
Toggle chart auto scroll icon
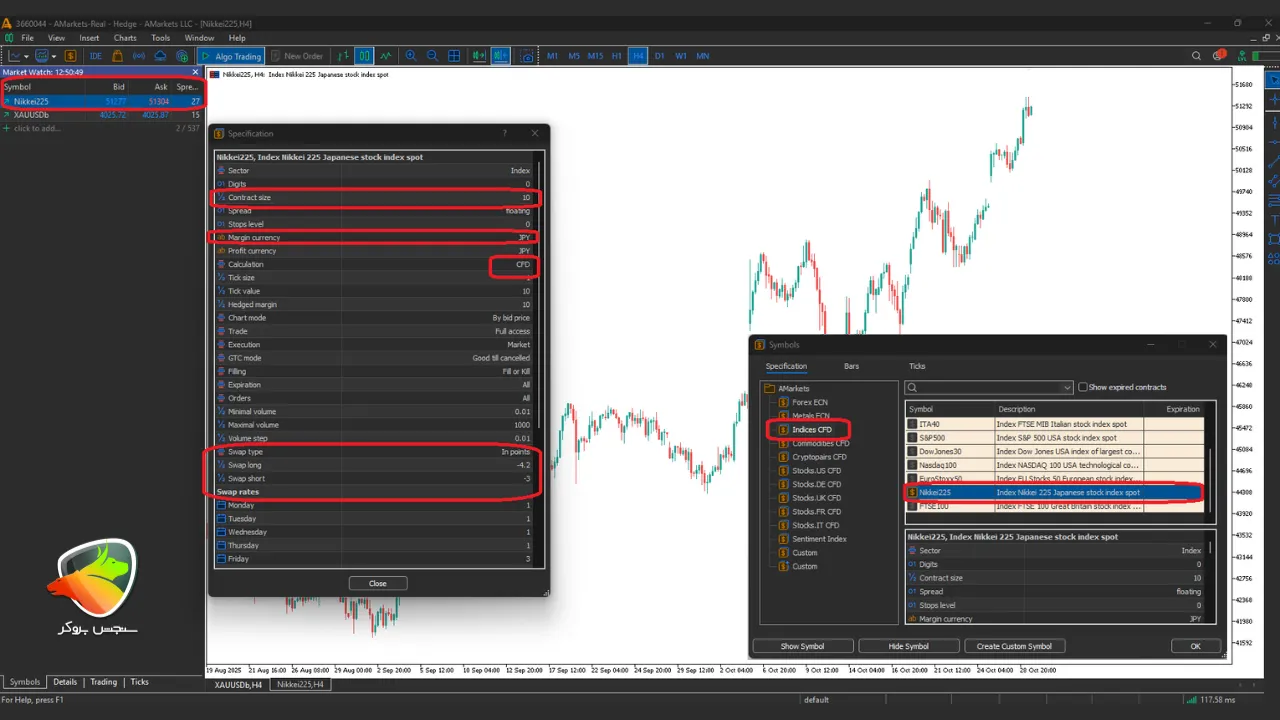click(x=479, y=56)
